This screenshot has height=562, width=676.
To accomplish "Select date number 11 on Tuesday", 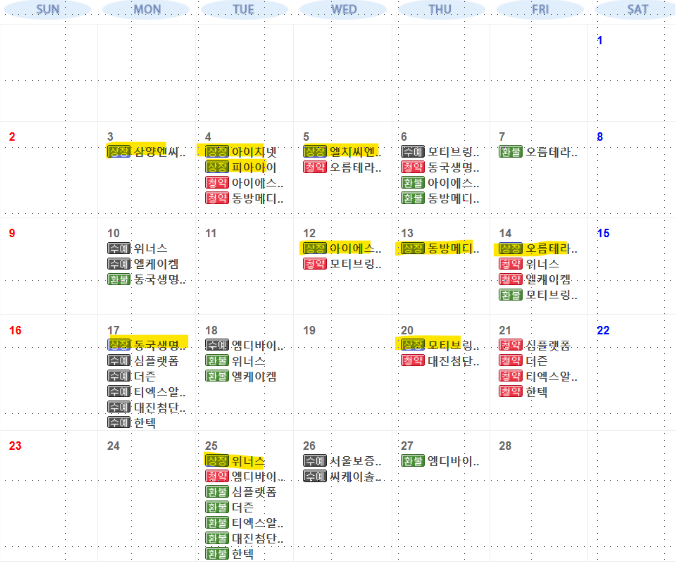I will [210, 234].
